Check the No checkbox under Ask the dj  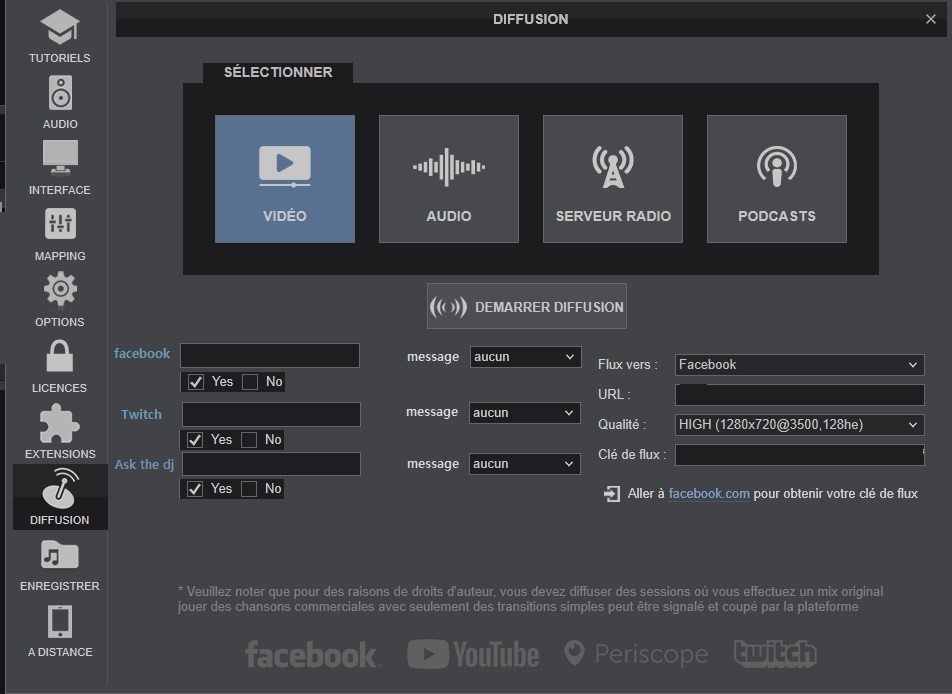249,489
